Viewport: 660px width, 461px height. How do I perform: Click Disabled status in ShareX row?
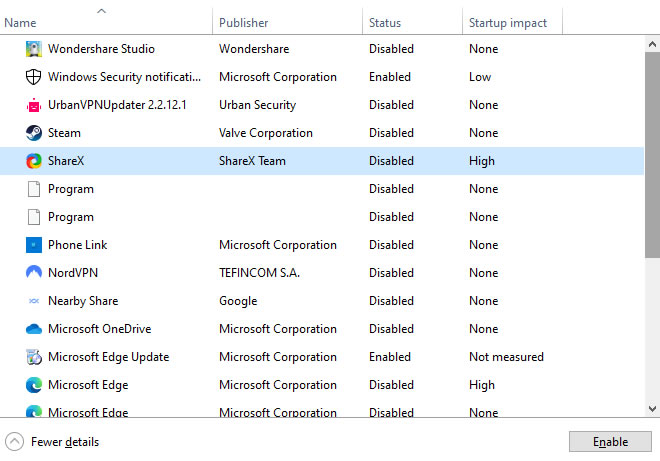(x=391, y=161)
